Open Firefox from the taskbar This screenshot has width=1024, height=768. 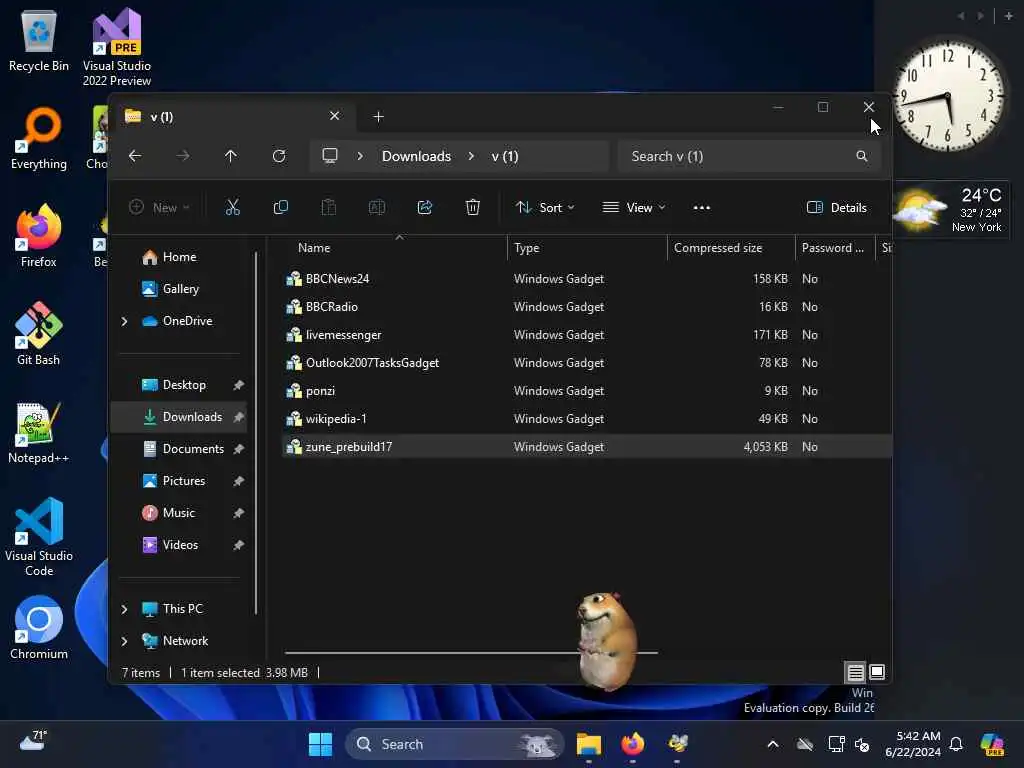pos(633,744)
